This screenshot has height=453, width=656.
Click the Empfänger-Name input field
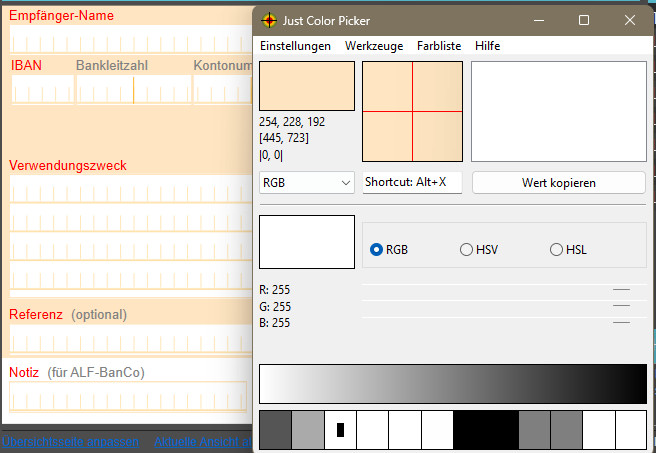130,41
